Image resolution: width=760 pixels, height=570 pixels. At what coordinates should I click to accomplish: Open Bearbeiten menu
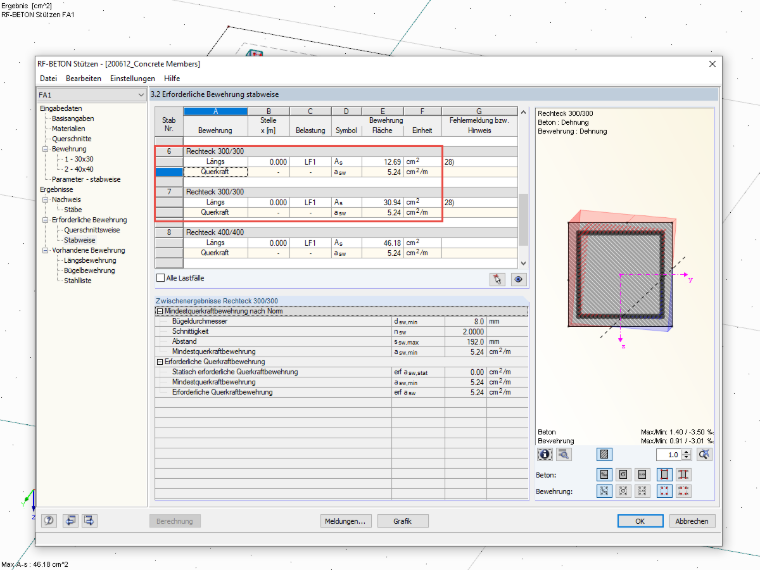click(x=83, y=78)
